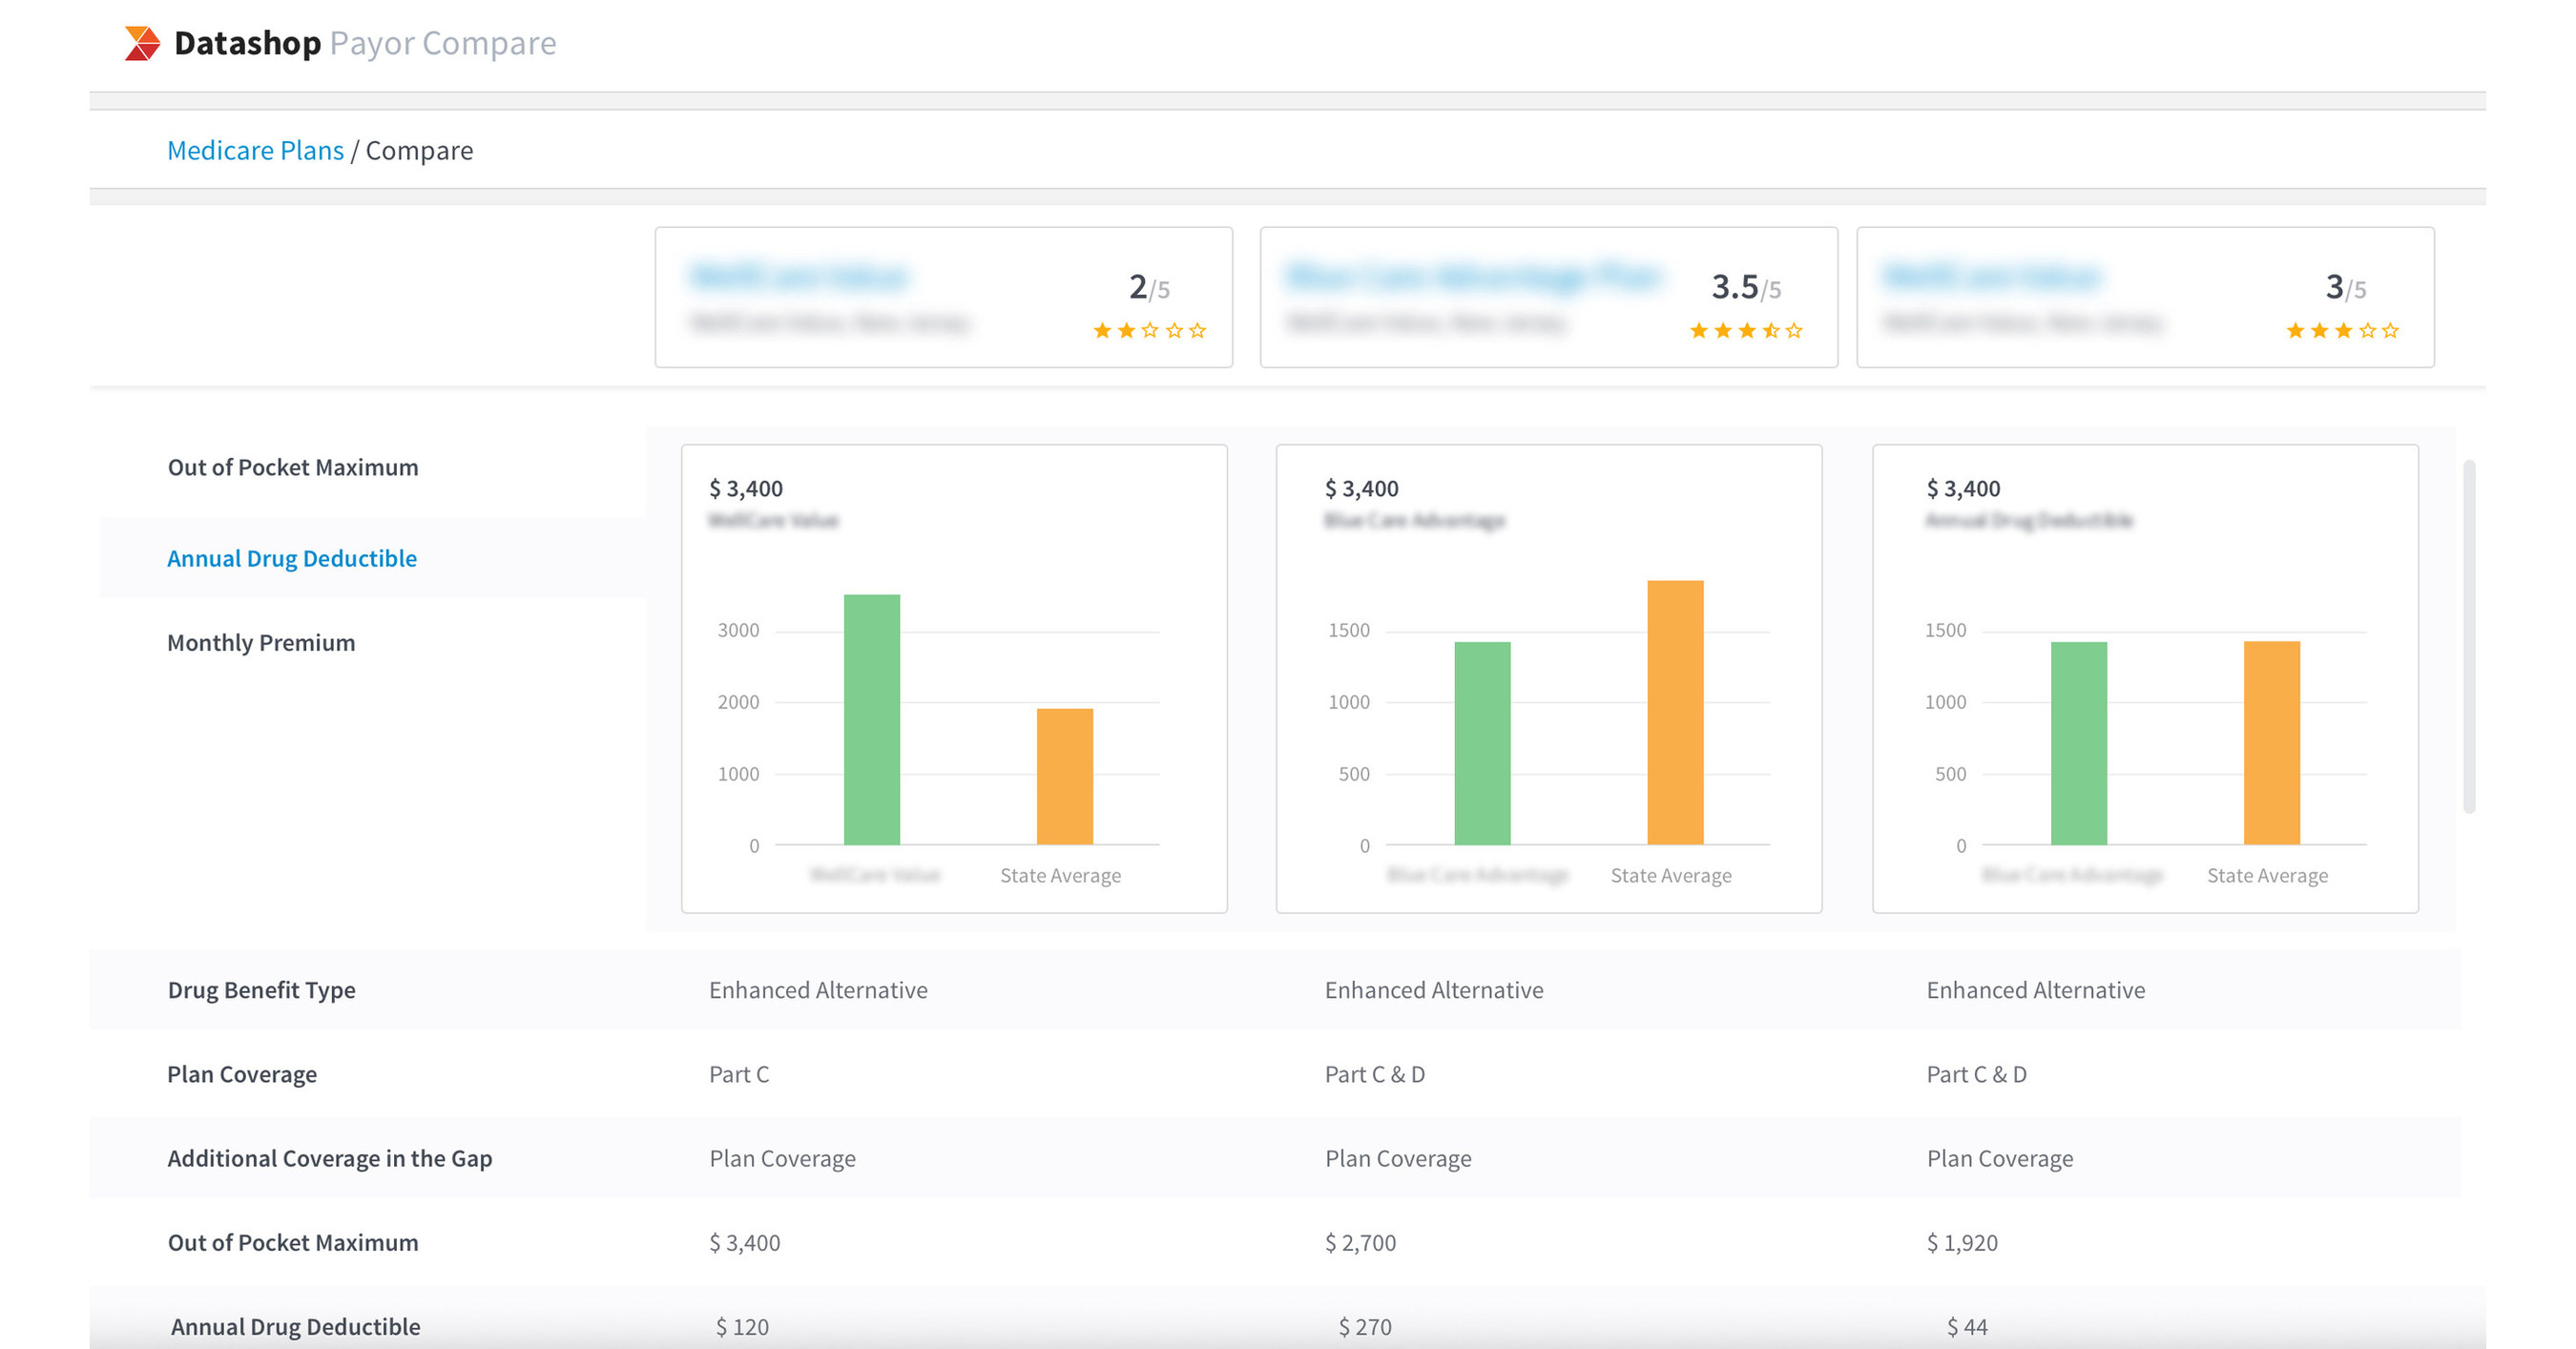Select the first plan's star rating
This screenshot has height=1349, width=2576.
1150,330
